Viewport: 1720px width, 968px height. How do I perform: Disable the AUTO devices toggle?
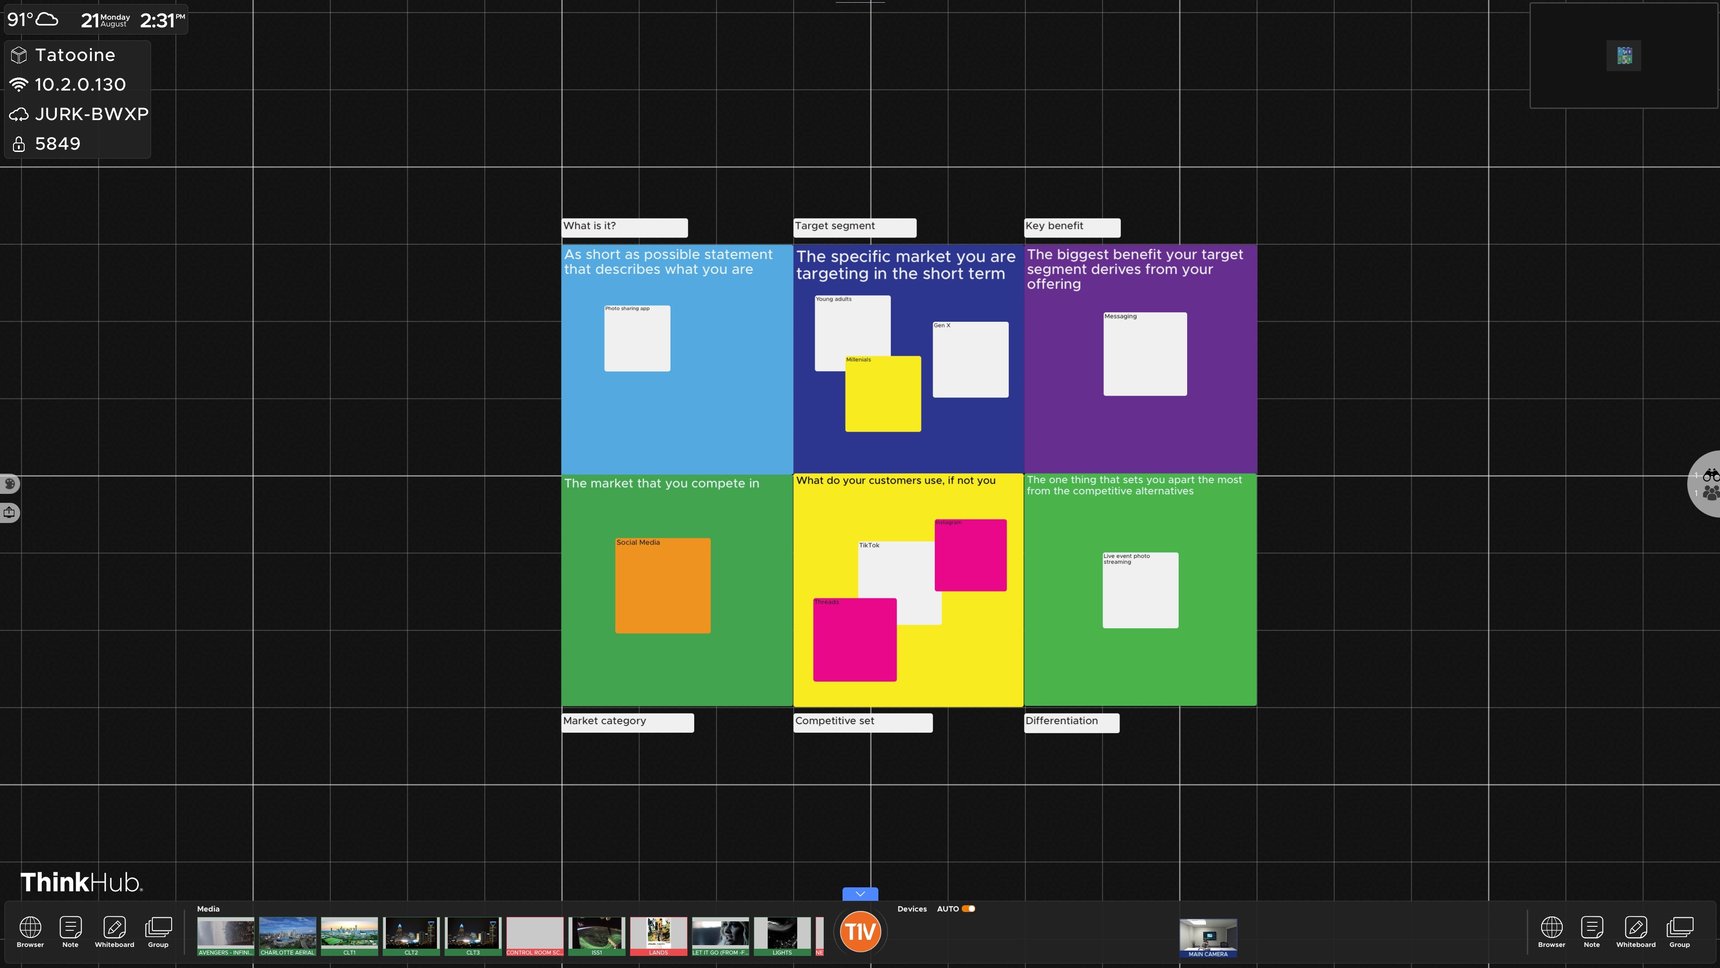(966, 908)
